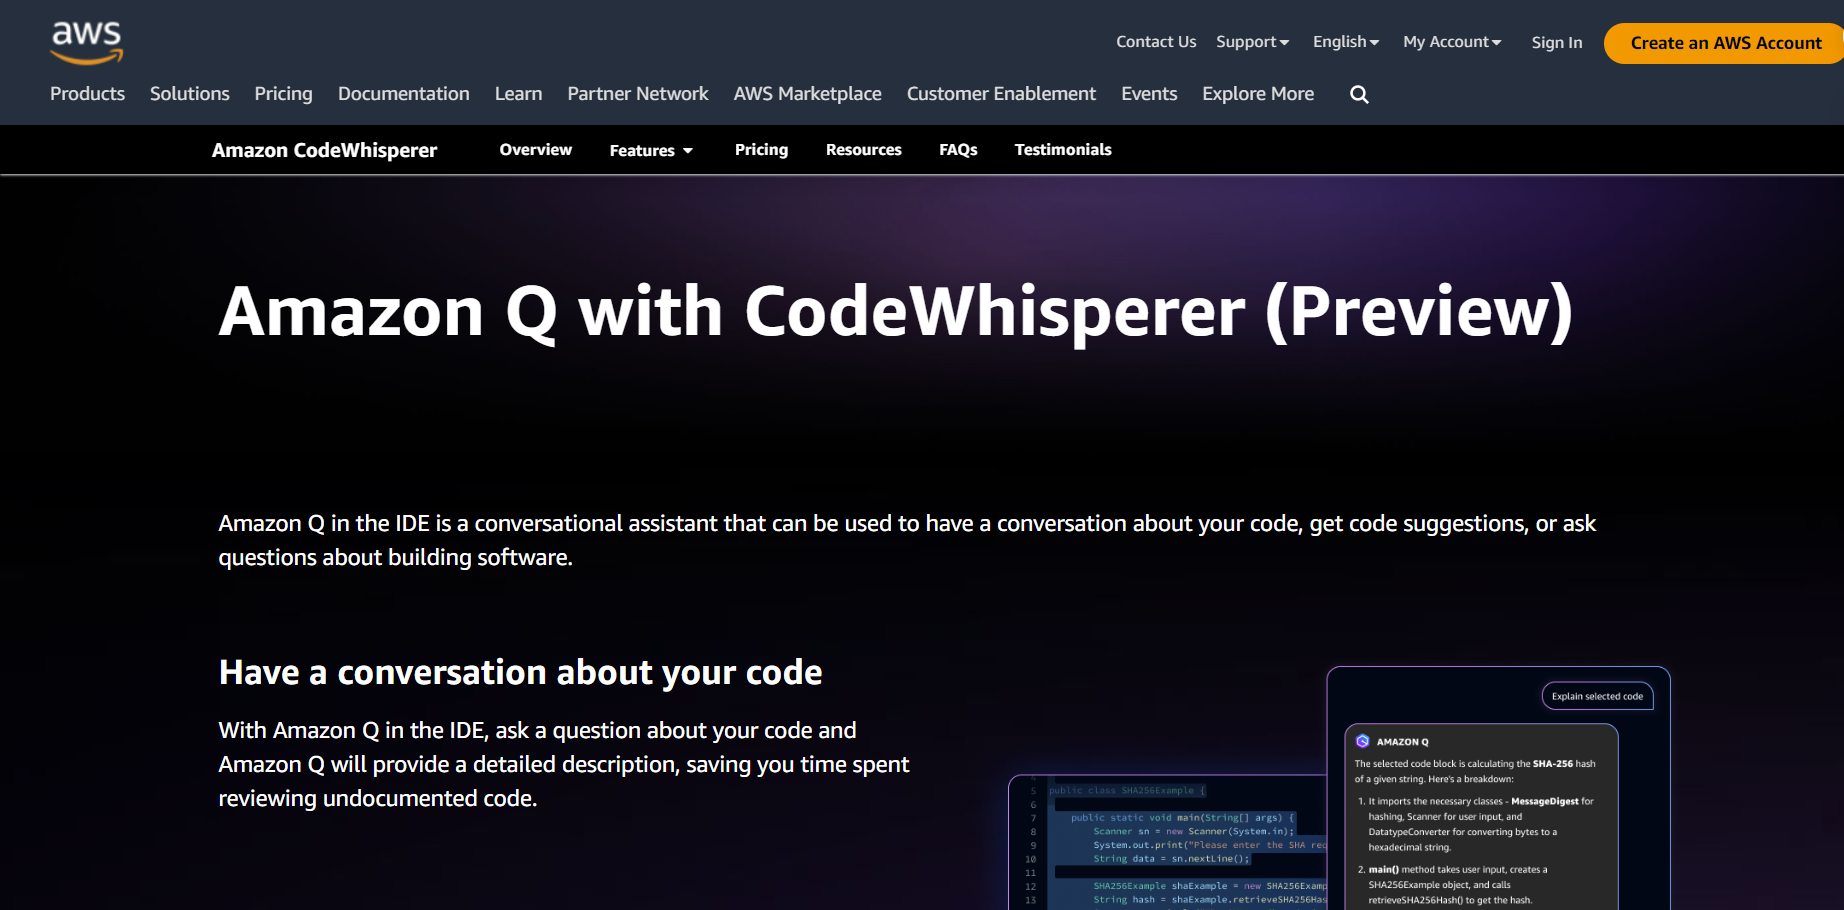Open AWS Marketplace menu
The width and height of the screenshot is (1844, 910).
pyautogui.click(x=808, y=94)
